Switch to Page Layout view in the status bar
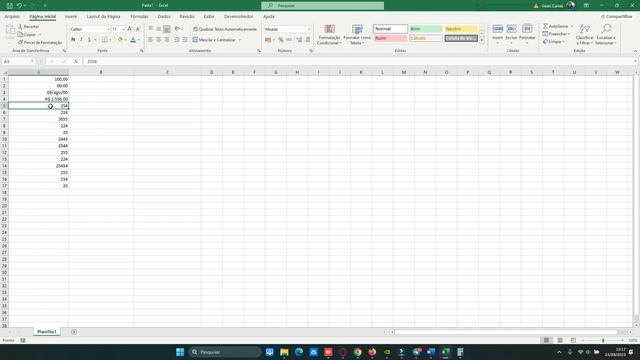640x360 pixels. (560, 340)
